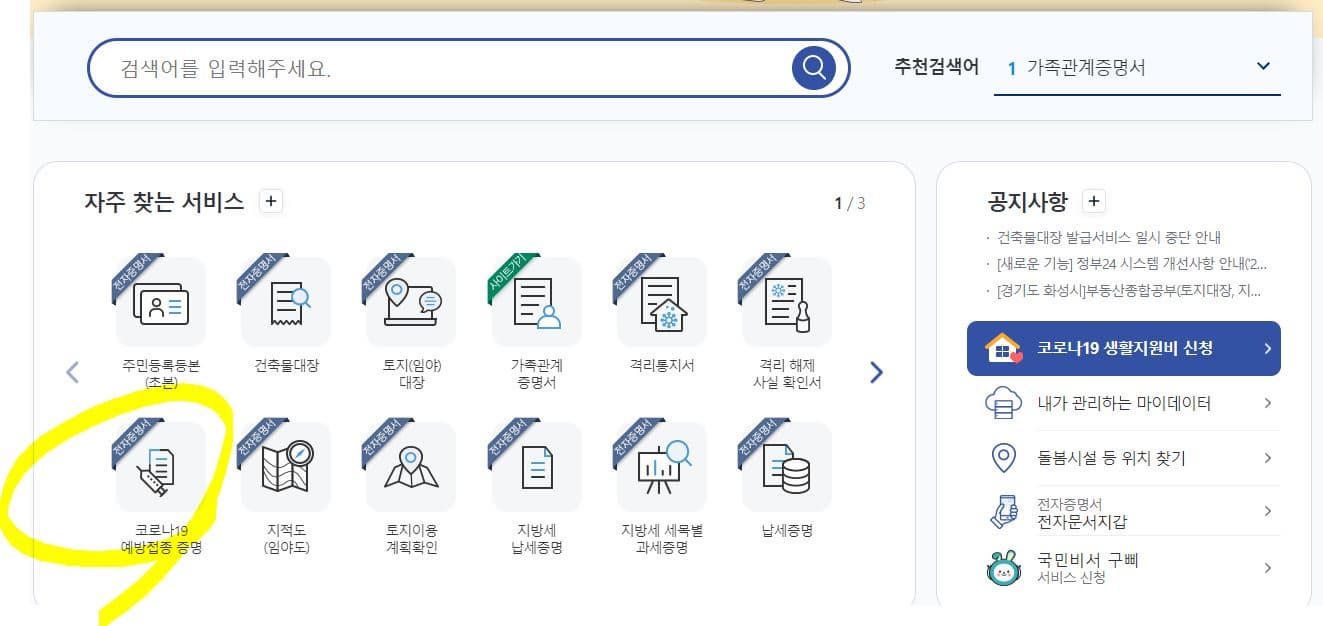Image resolution: width=1323 pixels, height=626 pixels.
Task: Click the 1 / 3 page indicator
Action: (x=850, y=203)
